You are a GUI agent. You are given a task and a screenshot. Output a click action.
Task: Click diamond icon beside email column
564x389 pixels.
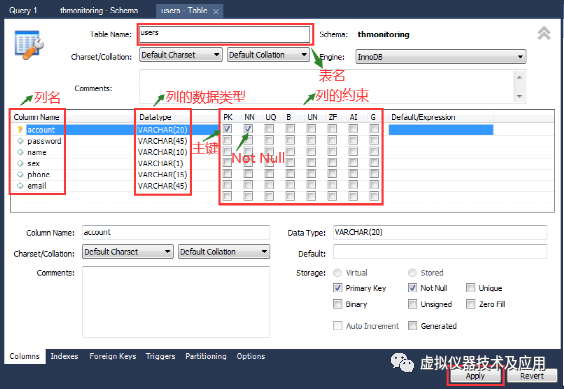[20, 185]
